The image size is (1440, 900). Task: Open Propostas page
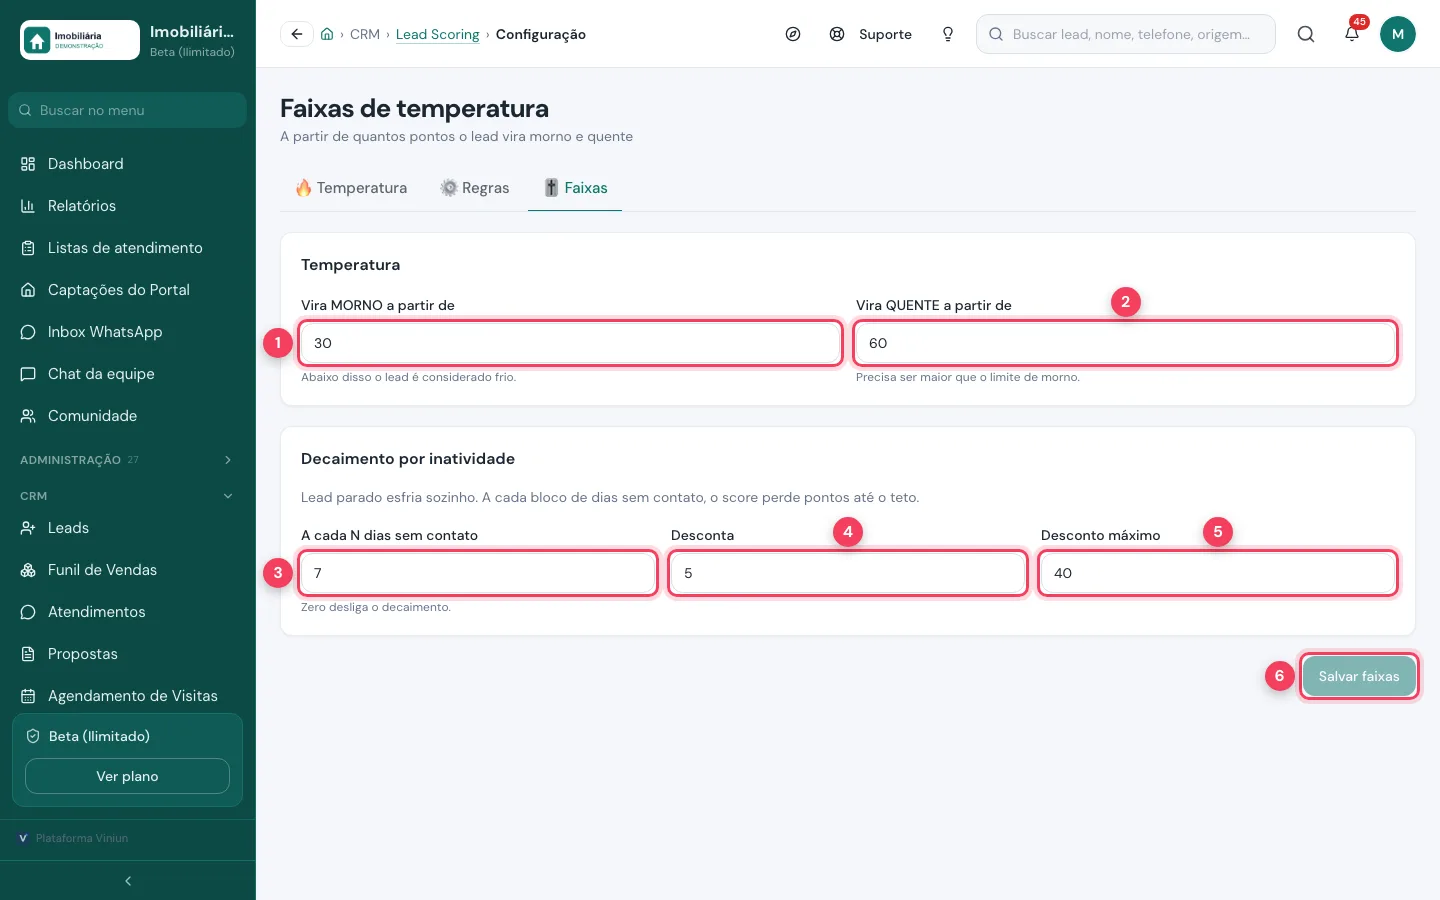(x=128, y=654)
